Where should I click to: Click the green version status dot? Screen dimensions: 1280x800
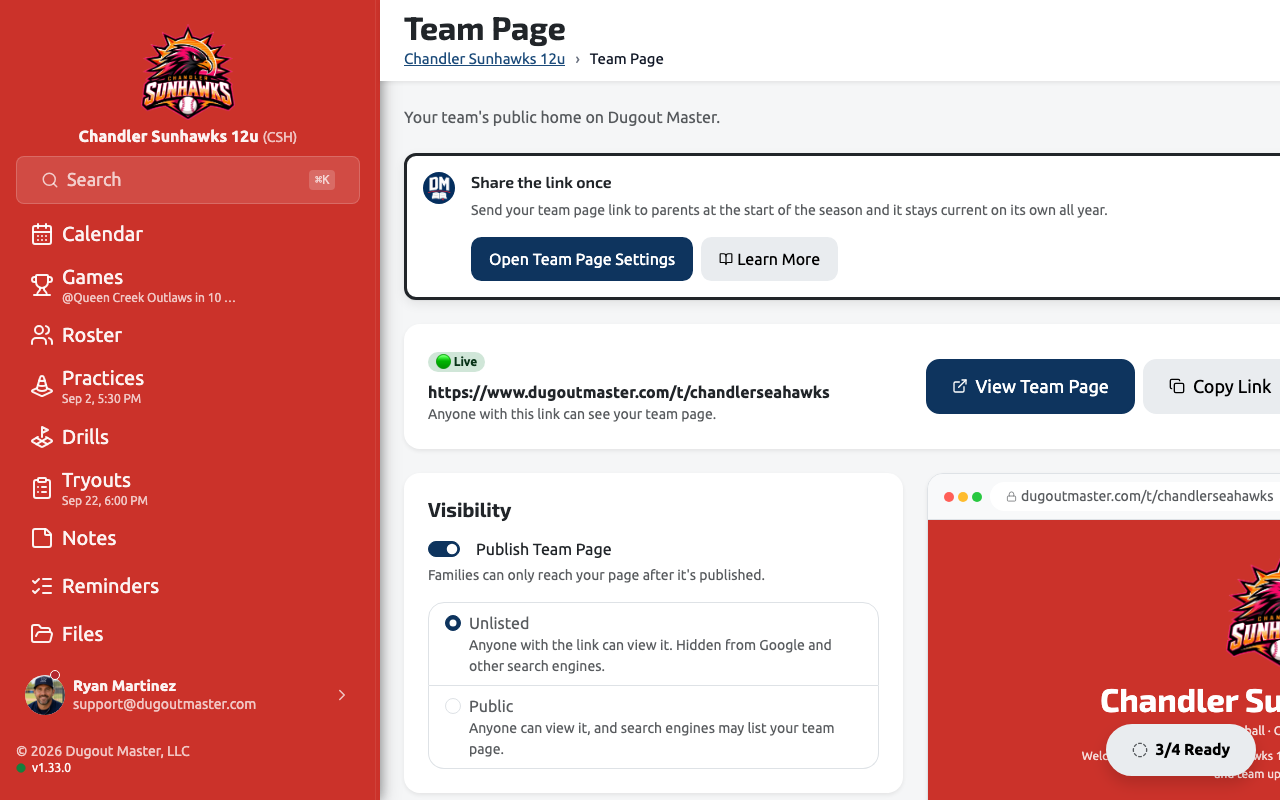21,768
